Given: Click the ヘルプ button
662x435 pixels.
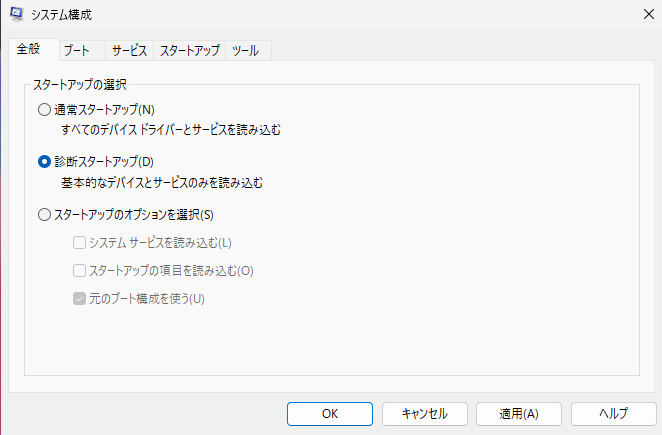Looking at the screenshot, I should (x=614, y=414).
